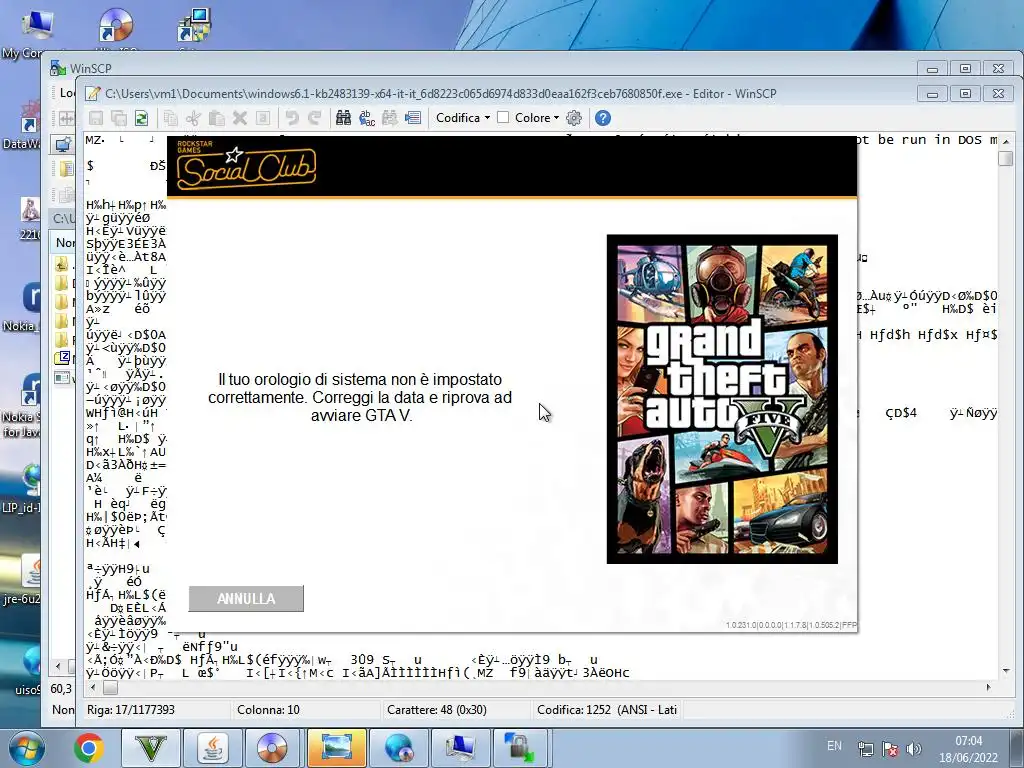Click the editor window title bar path
1024x768 pixels.
coord(441,93)
